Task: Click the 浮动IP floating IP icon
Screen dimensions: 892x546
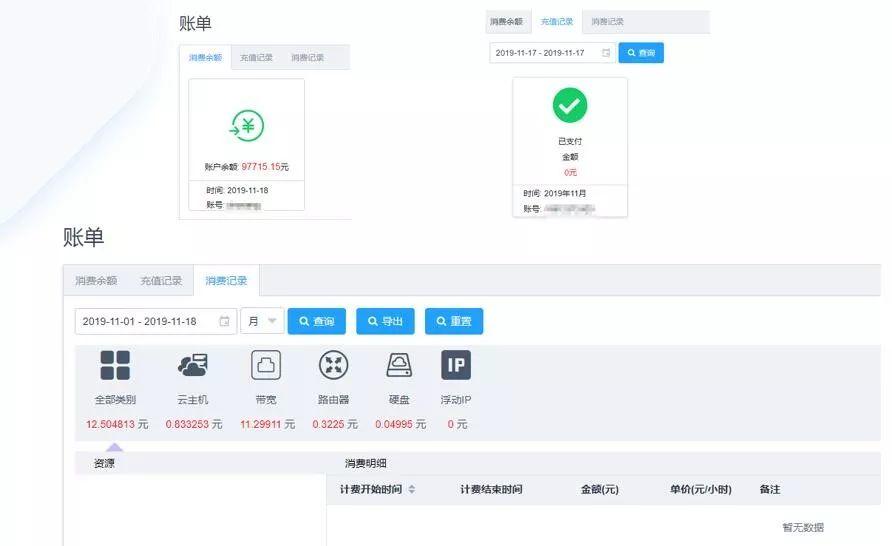Action: 456,365
